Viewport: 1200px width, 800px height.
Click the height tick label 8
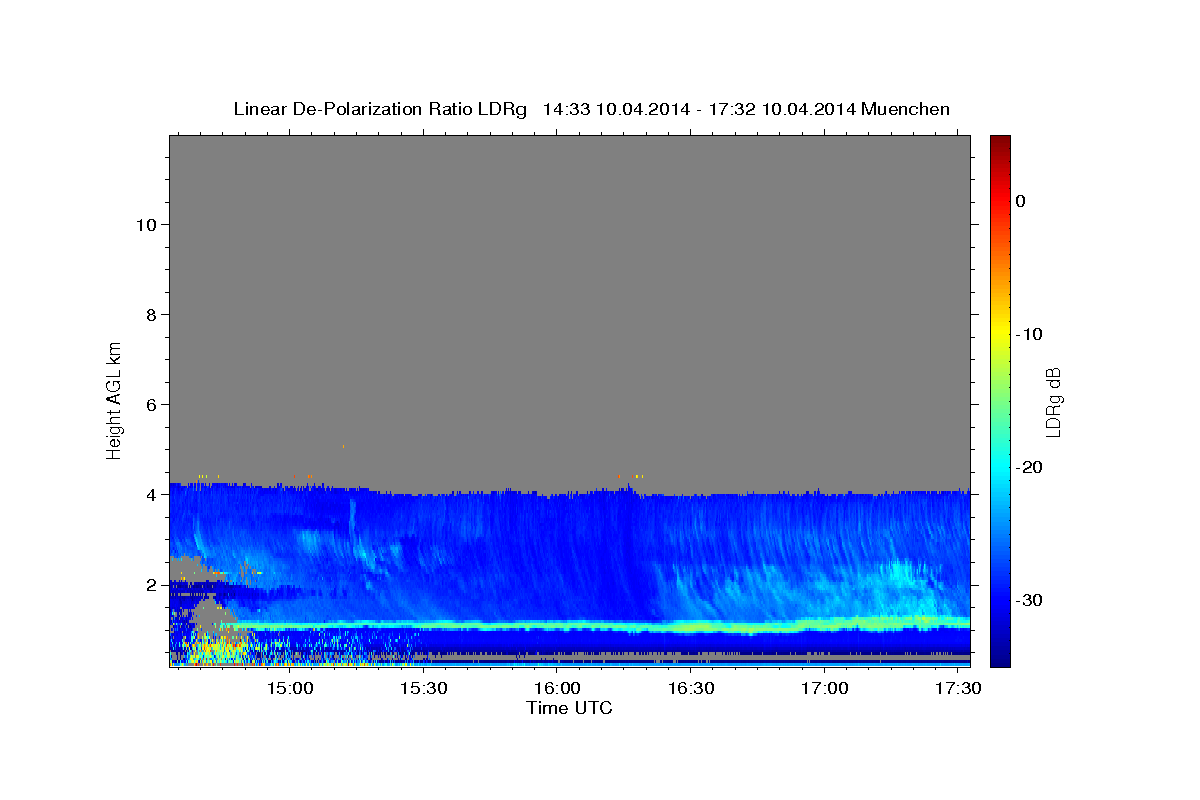(152, 315)
